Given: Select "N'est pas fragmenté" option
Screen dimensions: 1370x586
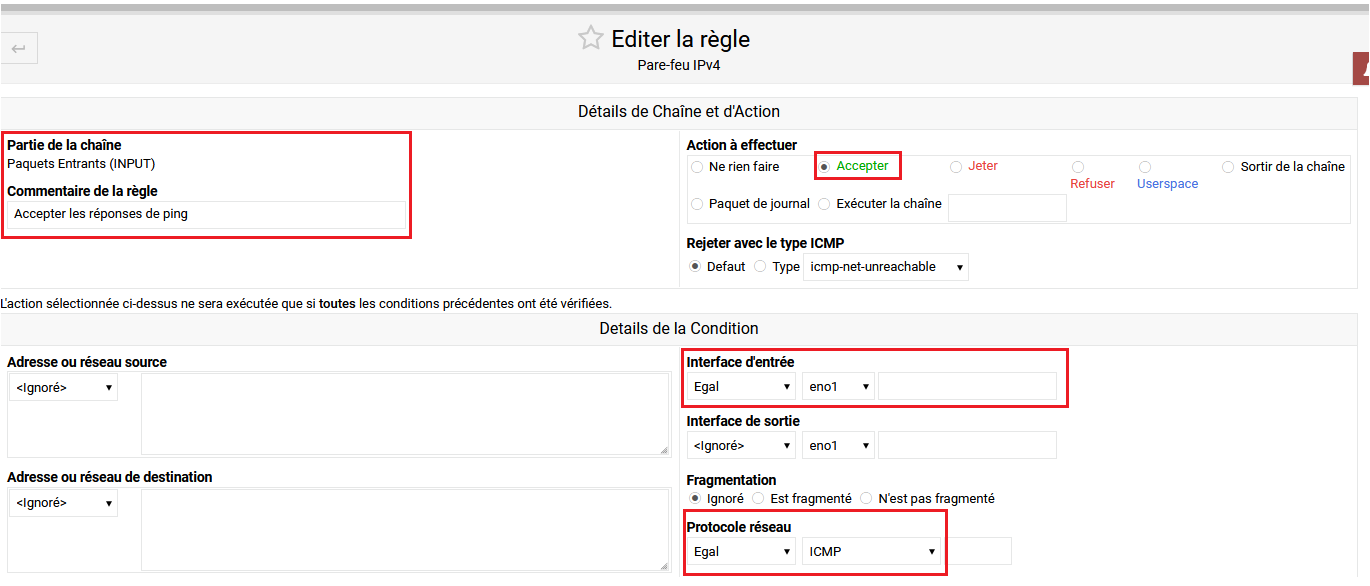Looking at the screenshot, I should tap(866, 497).
